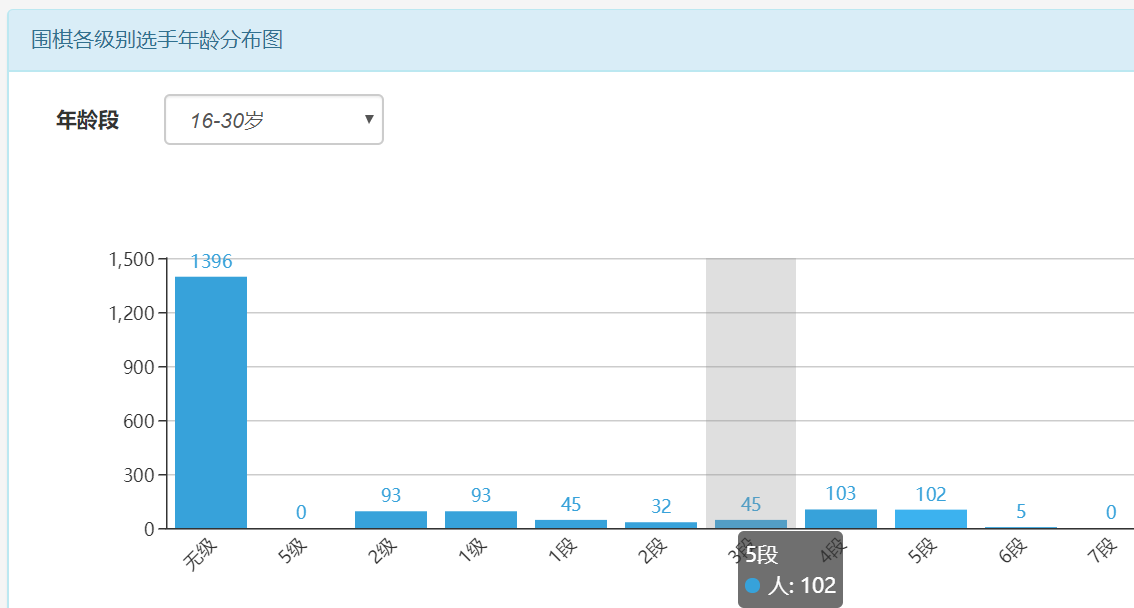1134x608 pixels.
Task: Click the 2段 bar showing 32
Action: [661, 524]
